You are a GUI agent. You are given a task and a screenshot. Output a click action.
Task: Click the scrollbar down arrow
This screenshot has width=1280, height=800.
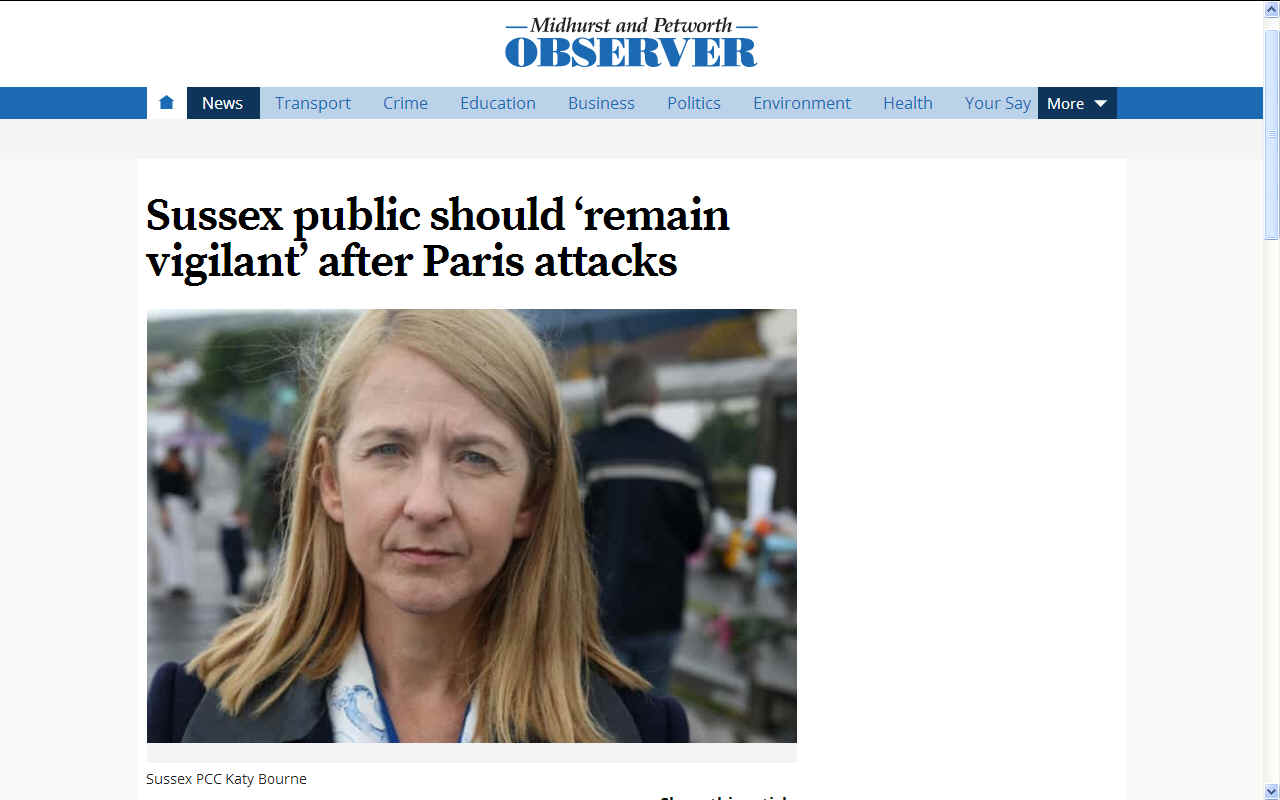pos(1272,791)
